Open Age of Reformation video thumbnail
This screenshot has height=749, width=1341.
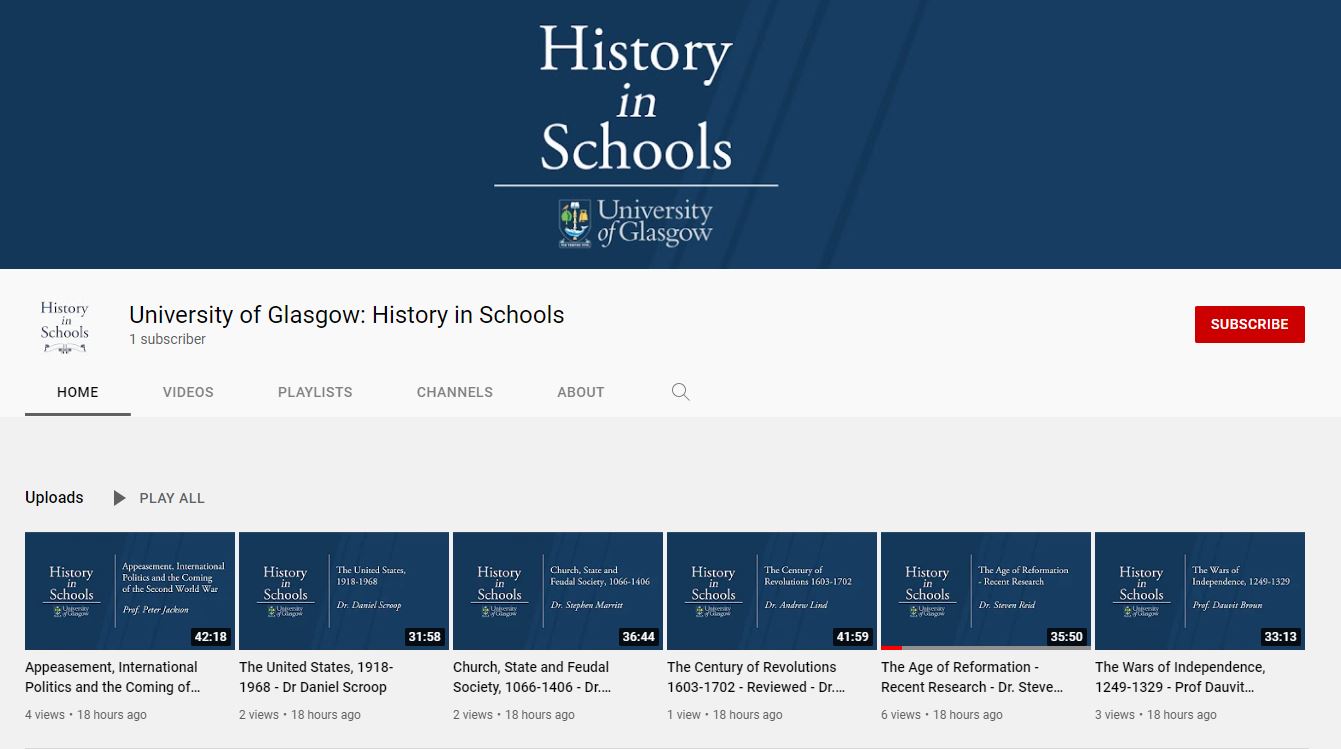(x=986, y=591)
